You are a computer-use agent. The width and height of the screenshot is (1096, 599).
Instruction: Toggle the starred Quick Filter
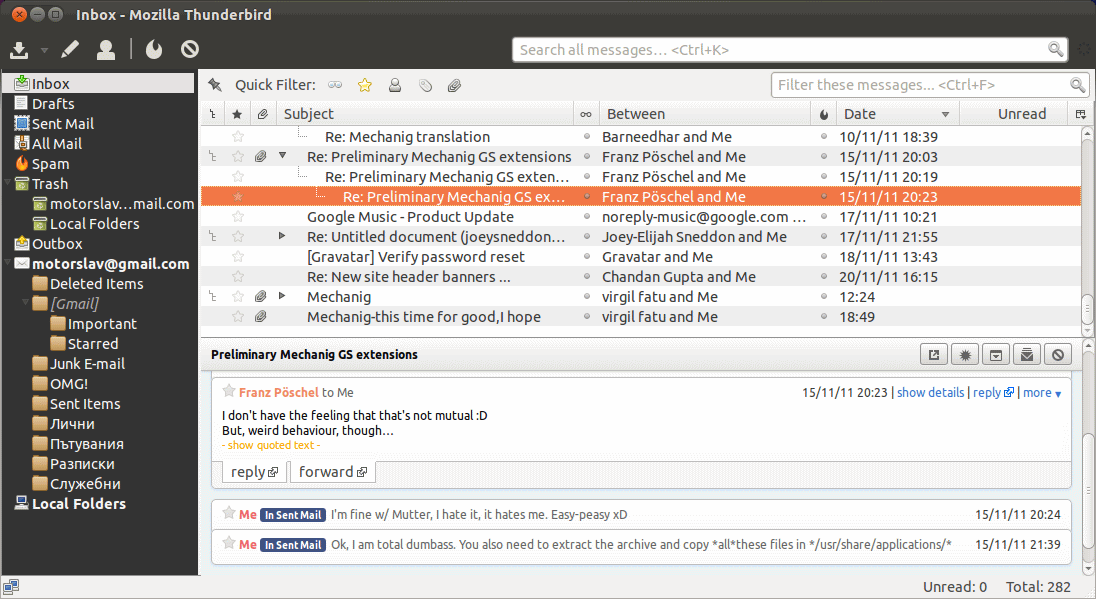[x=365, y=85]
